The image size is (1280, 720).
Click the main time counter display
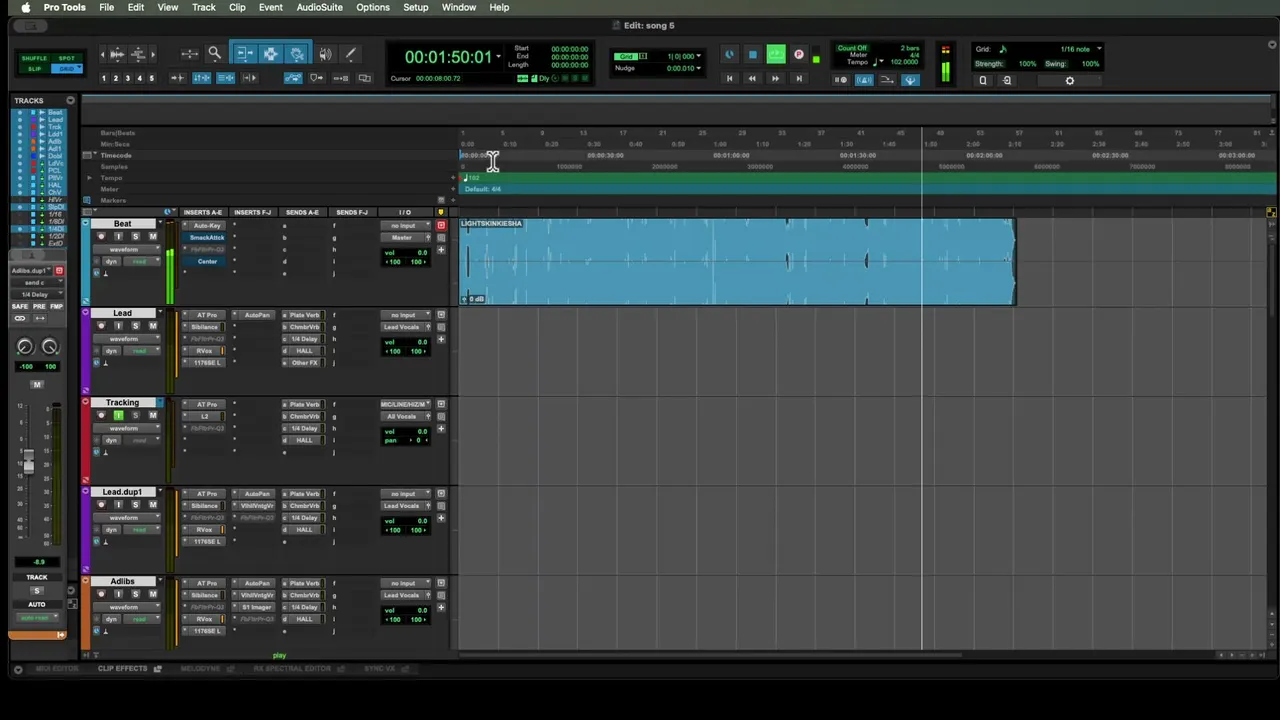(448, 57)
